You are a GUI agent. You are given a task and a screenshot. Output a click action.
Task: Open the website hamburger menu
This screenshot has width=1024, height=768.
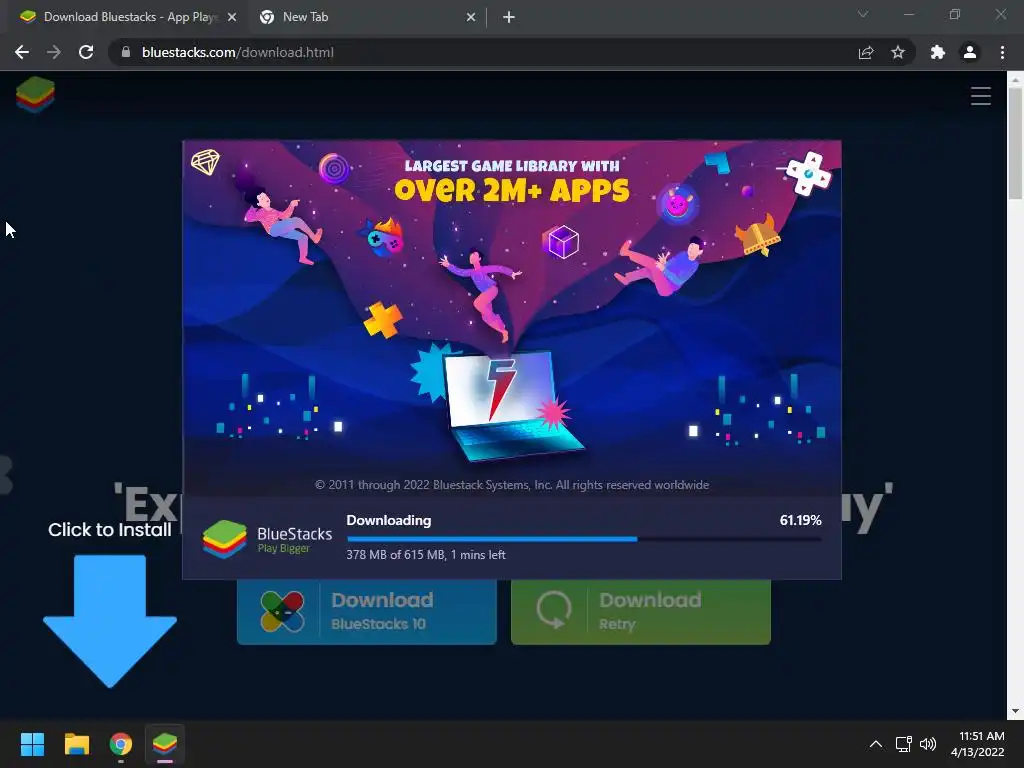point(980,96)
